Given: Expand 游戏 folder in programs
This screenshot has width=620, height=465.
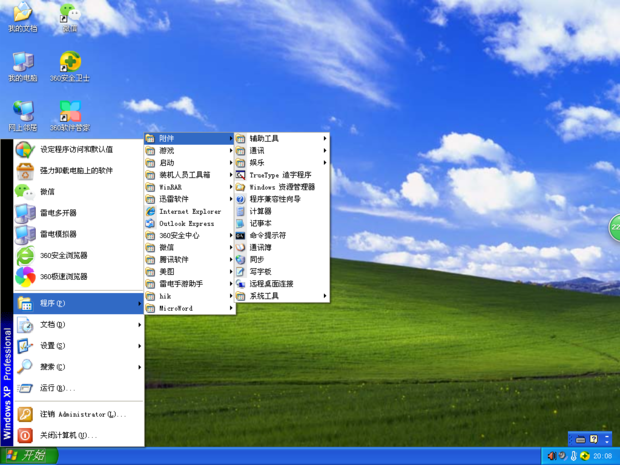Looking at the screenshot, I should pos(190,151).
